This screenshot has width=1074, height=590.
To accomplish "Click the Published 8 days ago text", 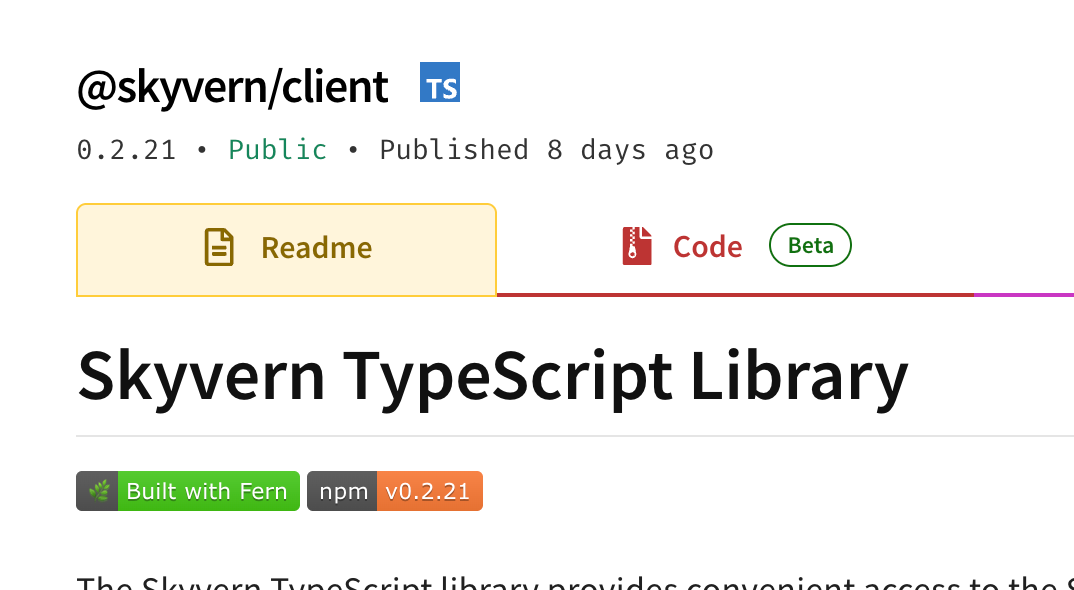I will click(x=546, y=150).
